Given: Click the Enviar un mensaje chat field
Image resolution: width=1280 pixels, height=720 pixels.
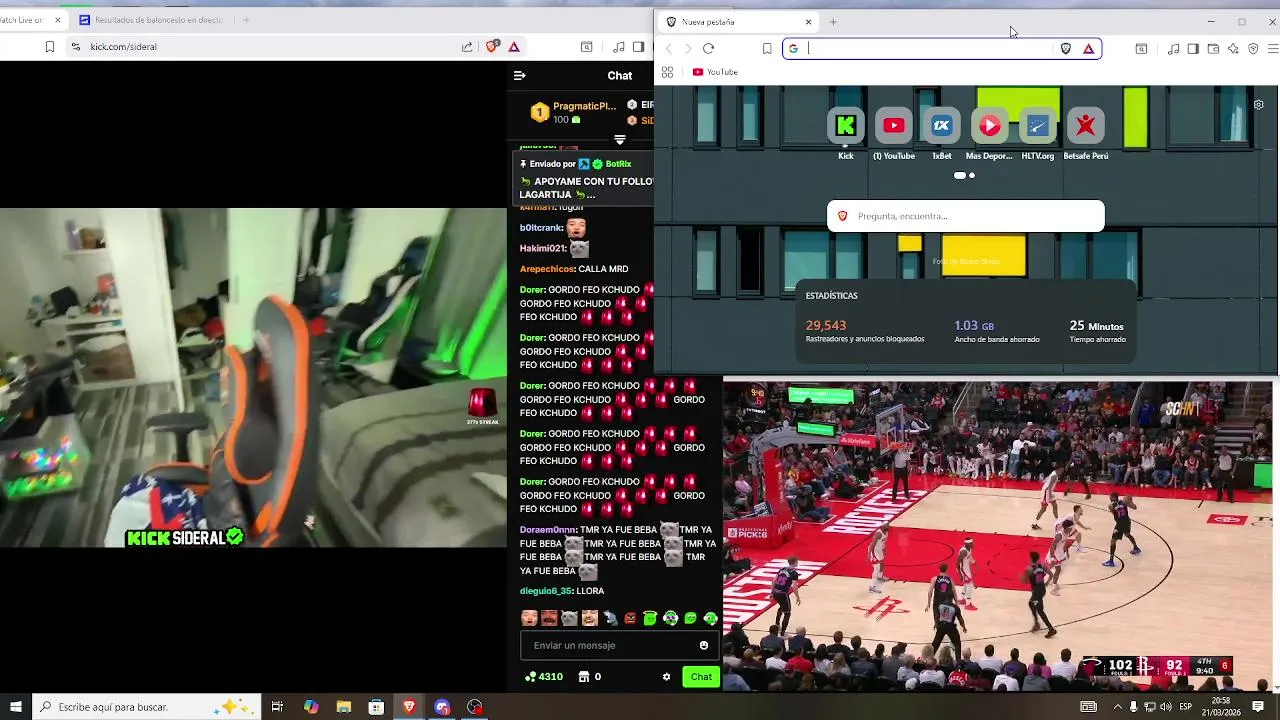Looking at the screenshot, I should 619,645.
